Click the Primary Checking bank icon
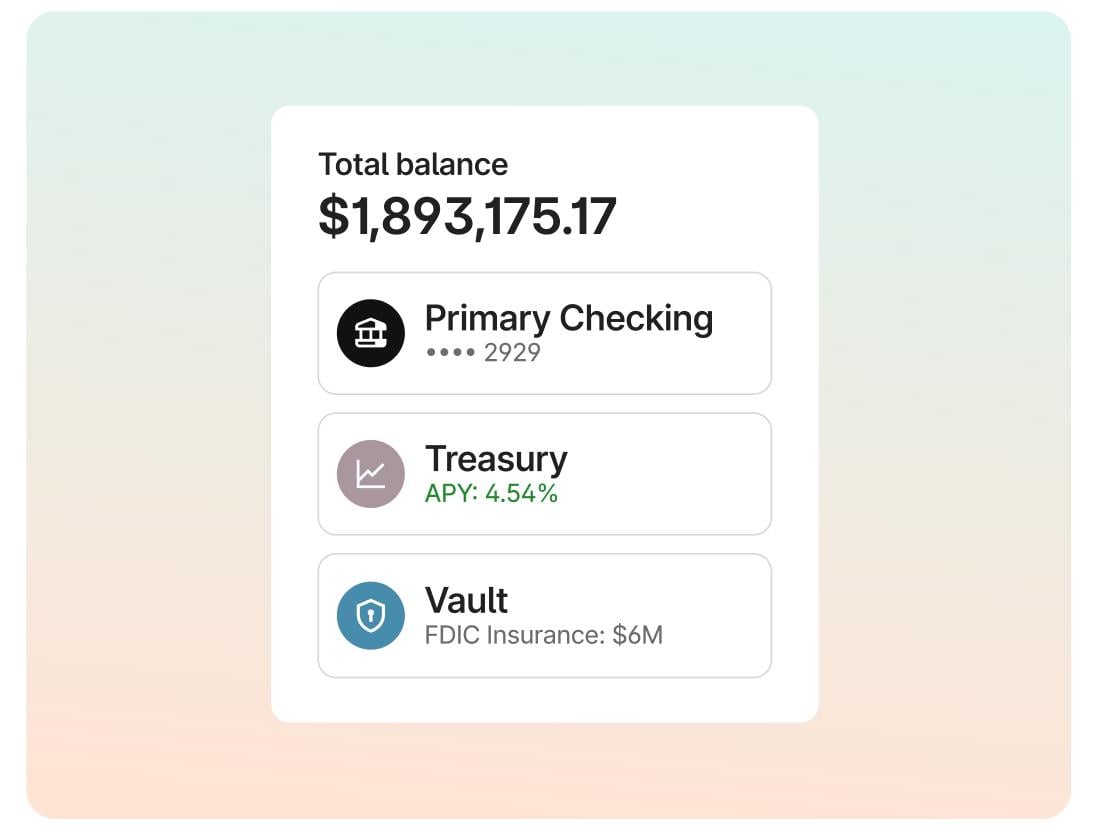The width and height of the screenshot is (1094, 836). [x=371, y=332]
